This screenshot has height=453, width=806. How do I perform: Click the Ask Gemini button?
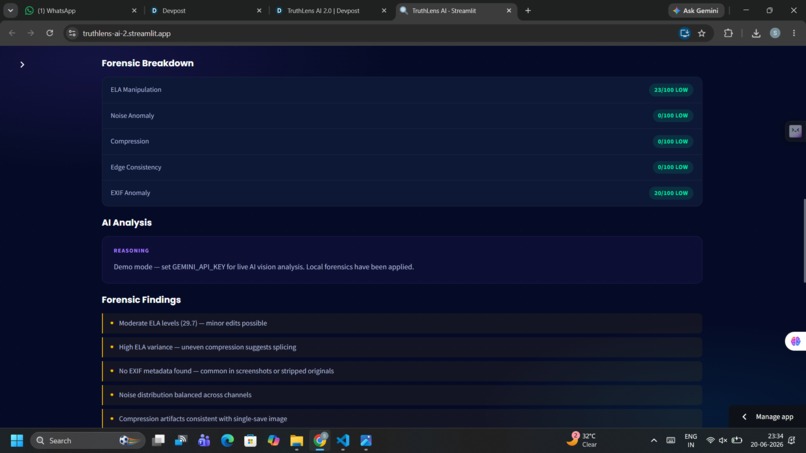point(696,10)
